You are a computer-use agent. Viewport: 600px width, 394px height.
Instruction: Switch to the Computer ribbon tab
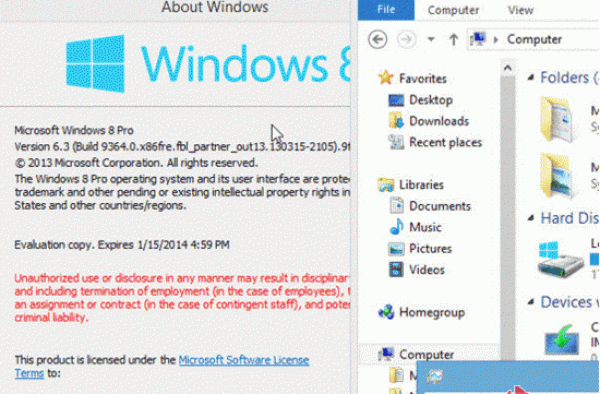click(x=453, y=10)
